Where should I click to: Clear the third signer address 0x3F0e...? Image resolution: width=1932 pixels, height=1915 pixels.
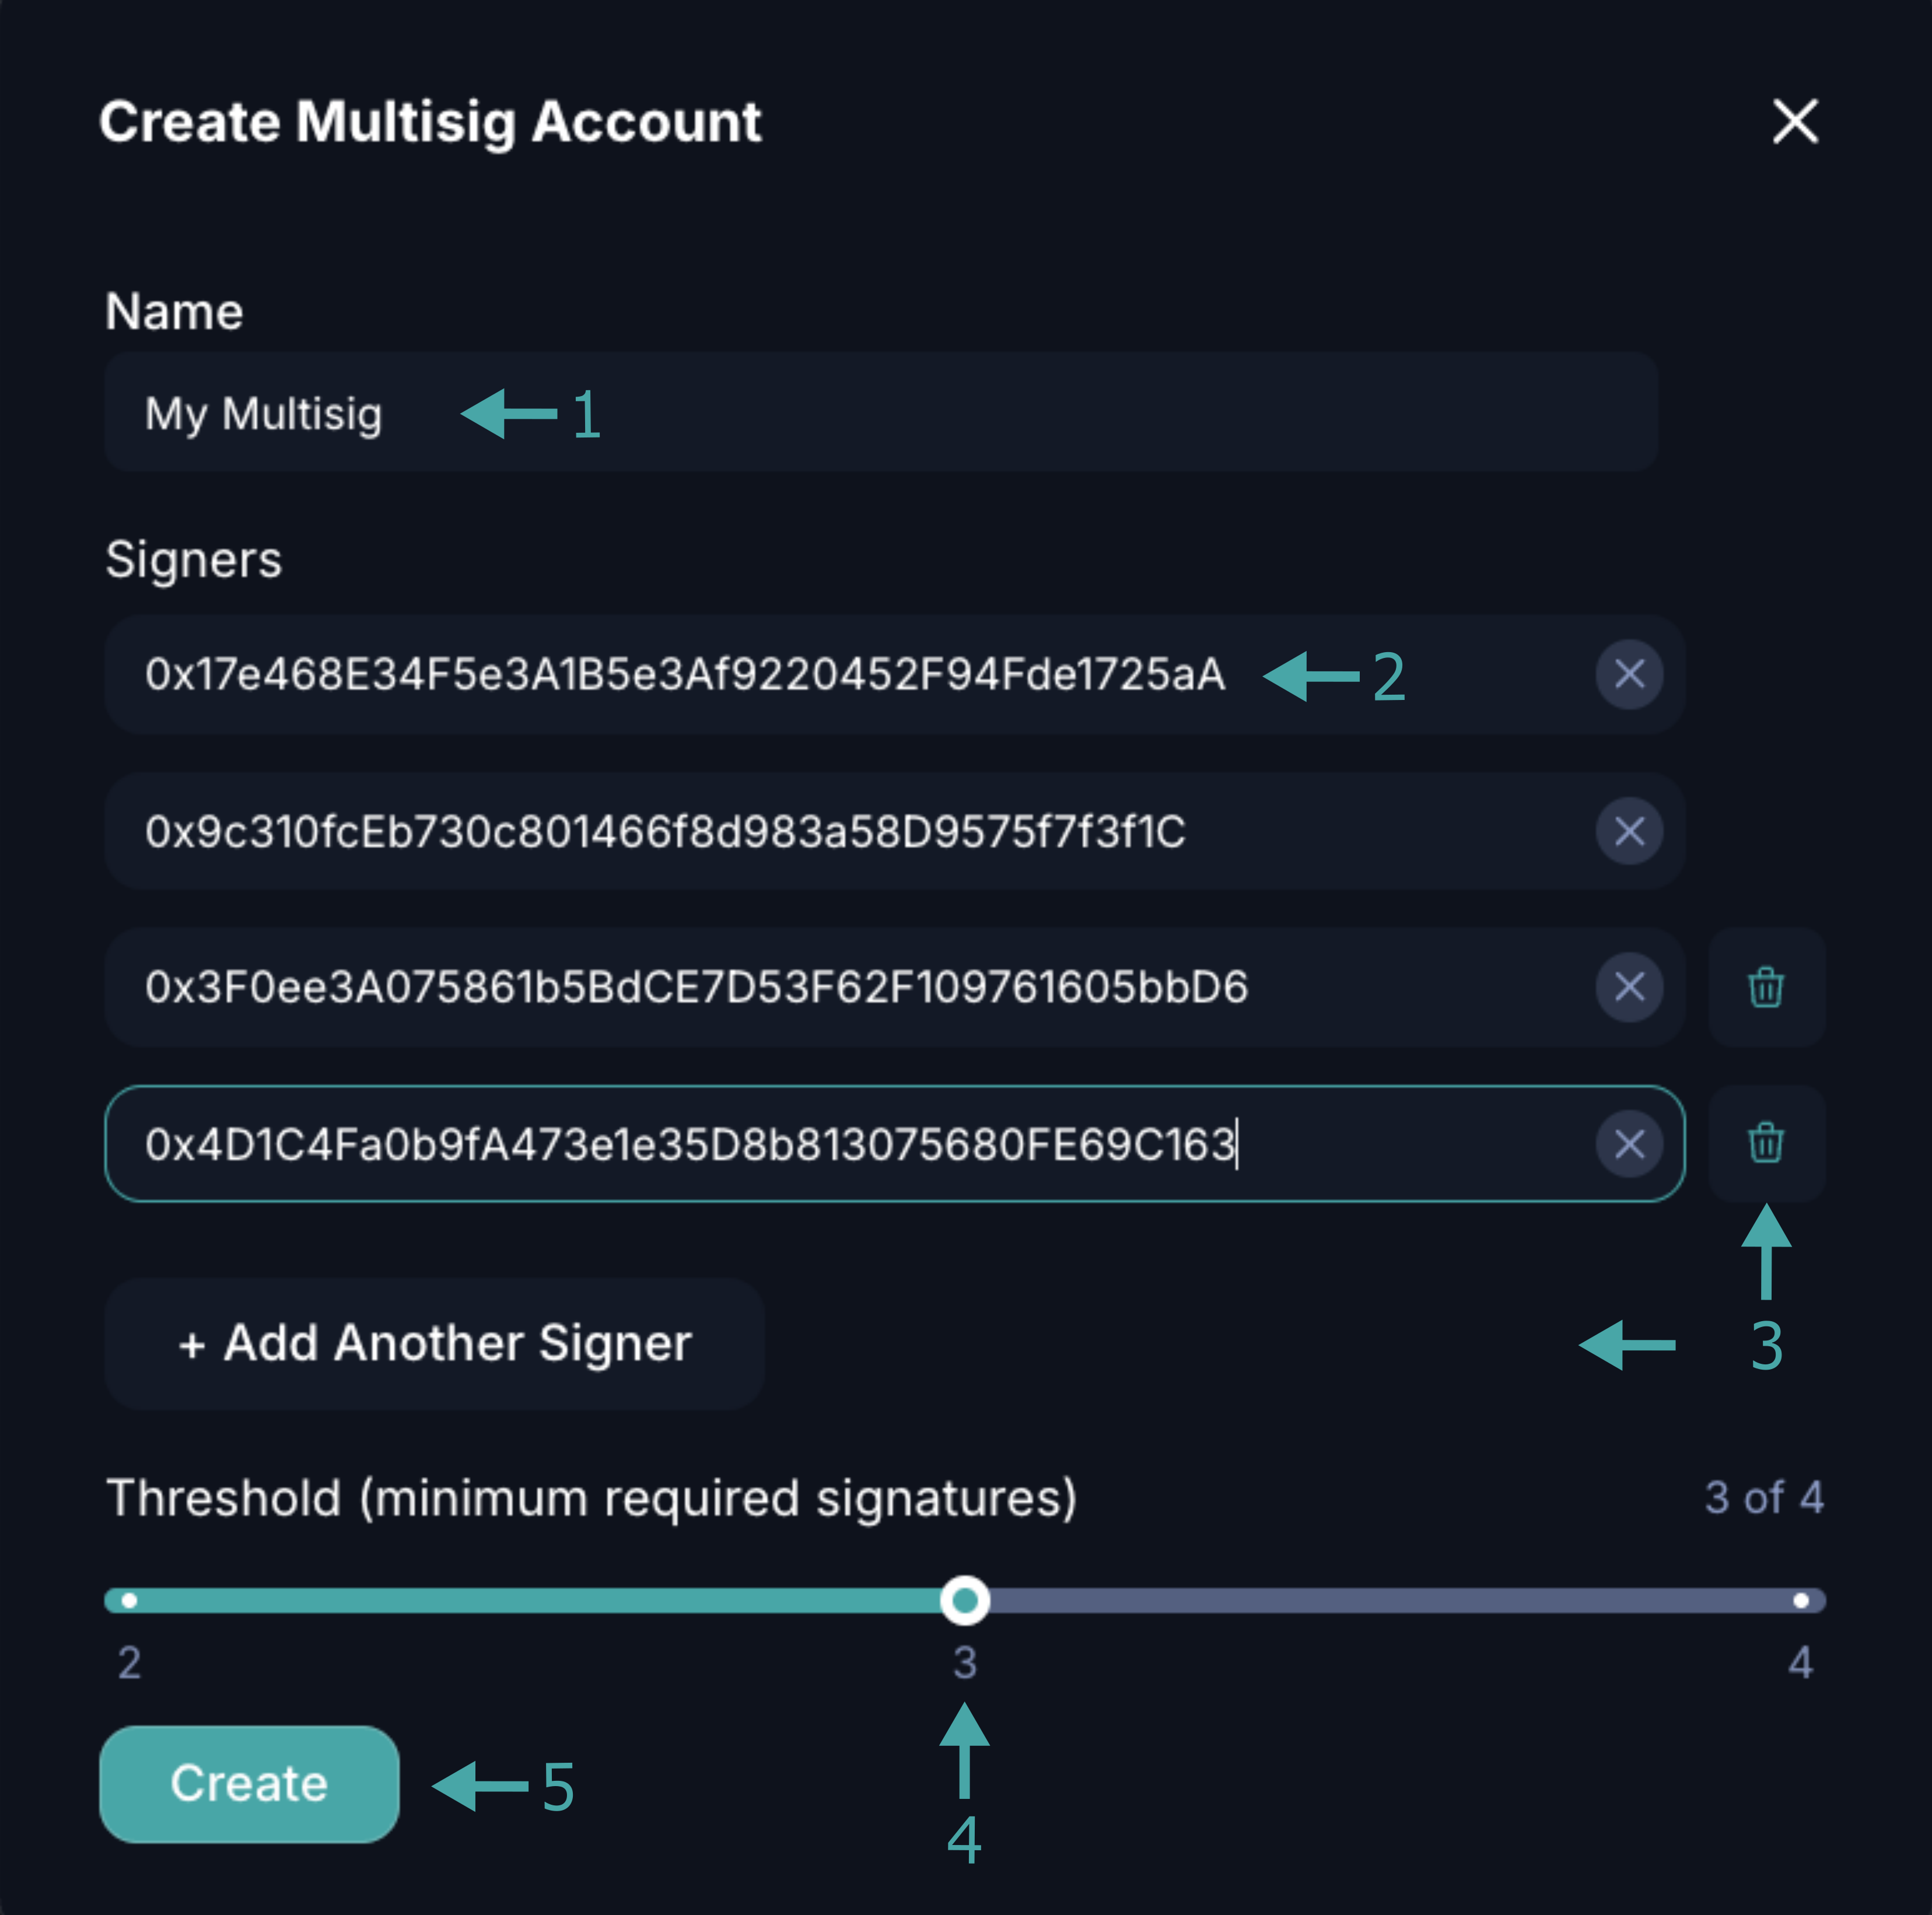[x=1629, y=987]
